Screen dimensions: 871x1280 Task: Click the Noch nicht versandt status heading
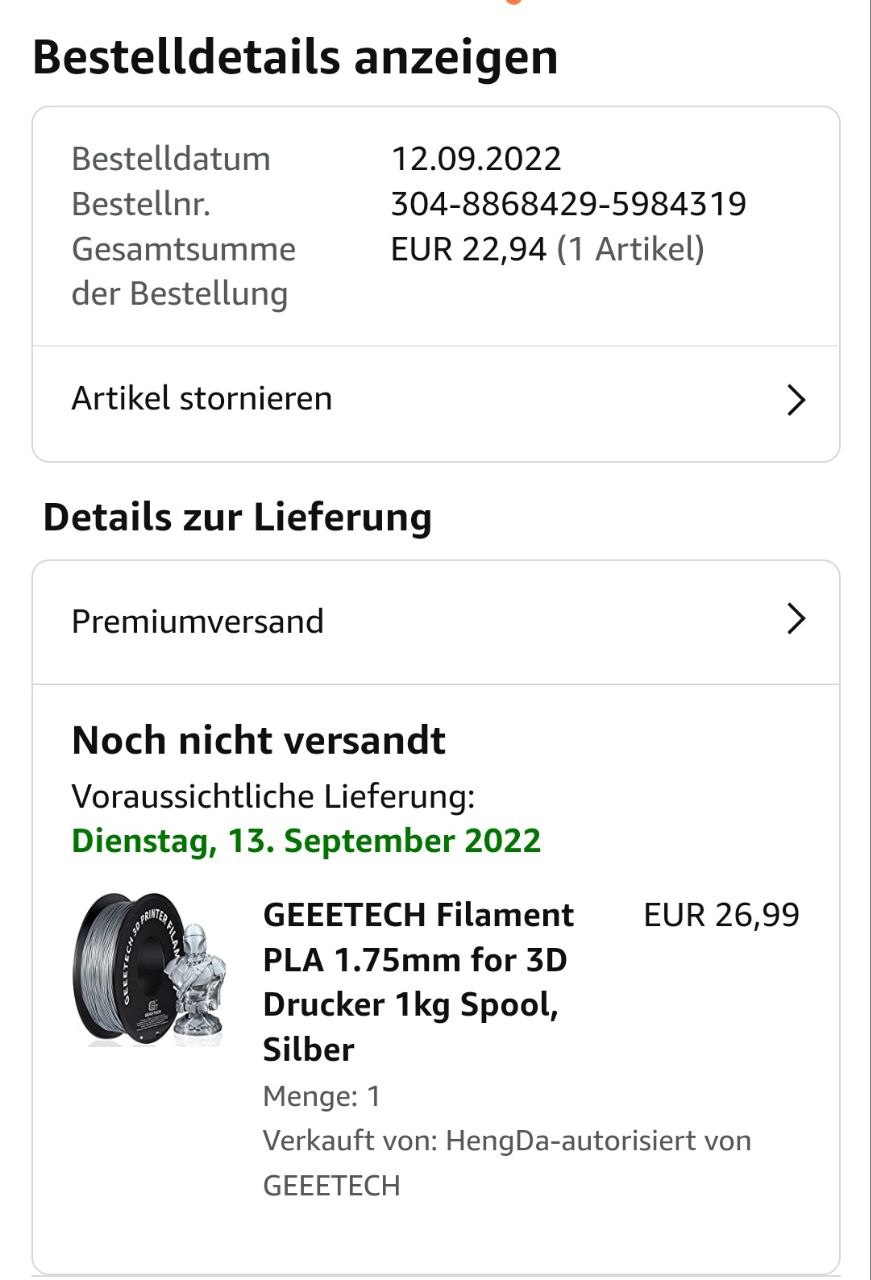(258, 740)
